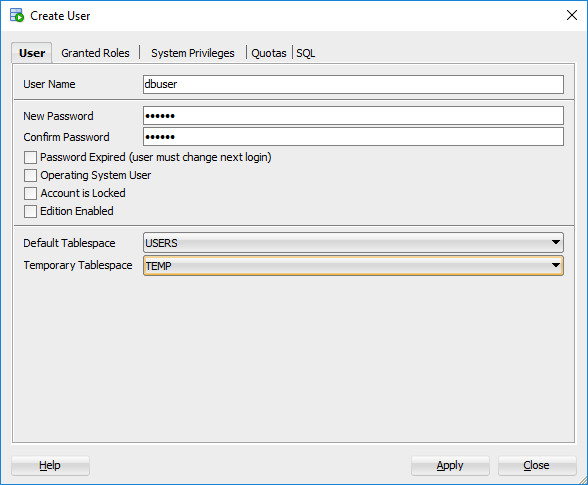The height and width of the screenshot is (485, 588).
Task: Close the Create User dialog with X
Action: [x=572, y=15]
